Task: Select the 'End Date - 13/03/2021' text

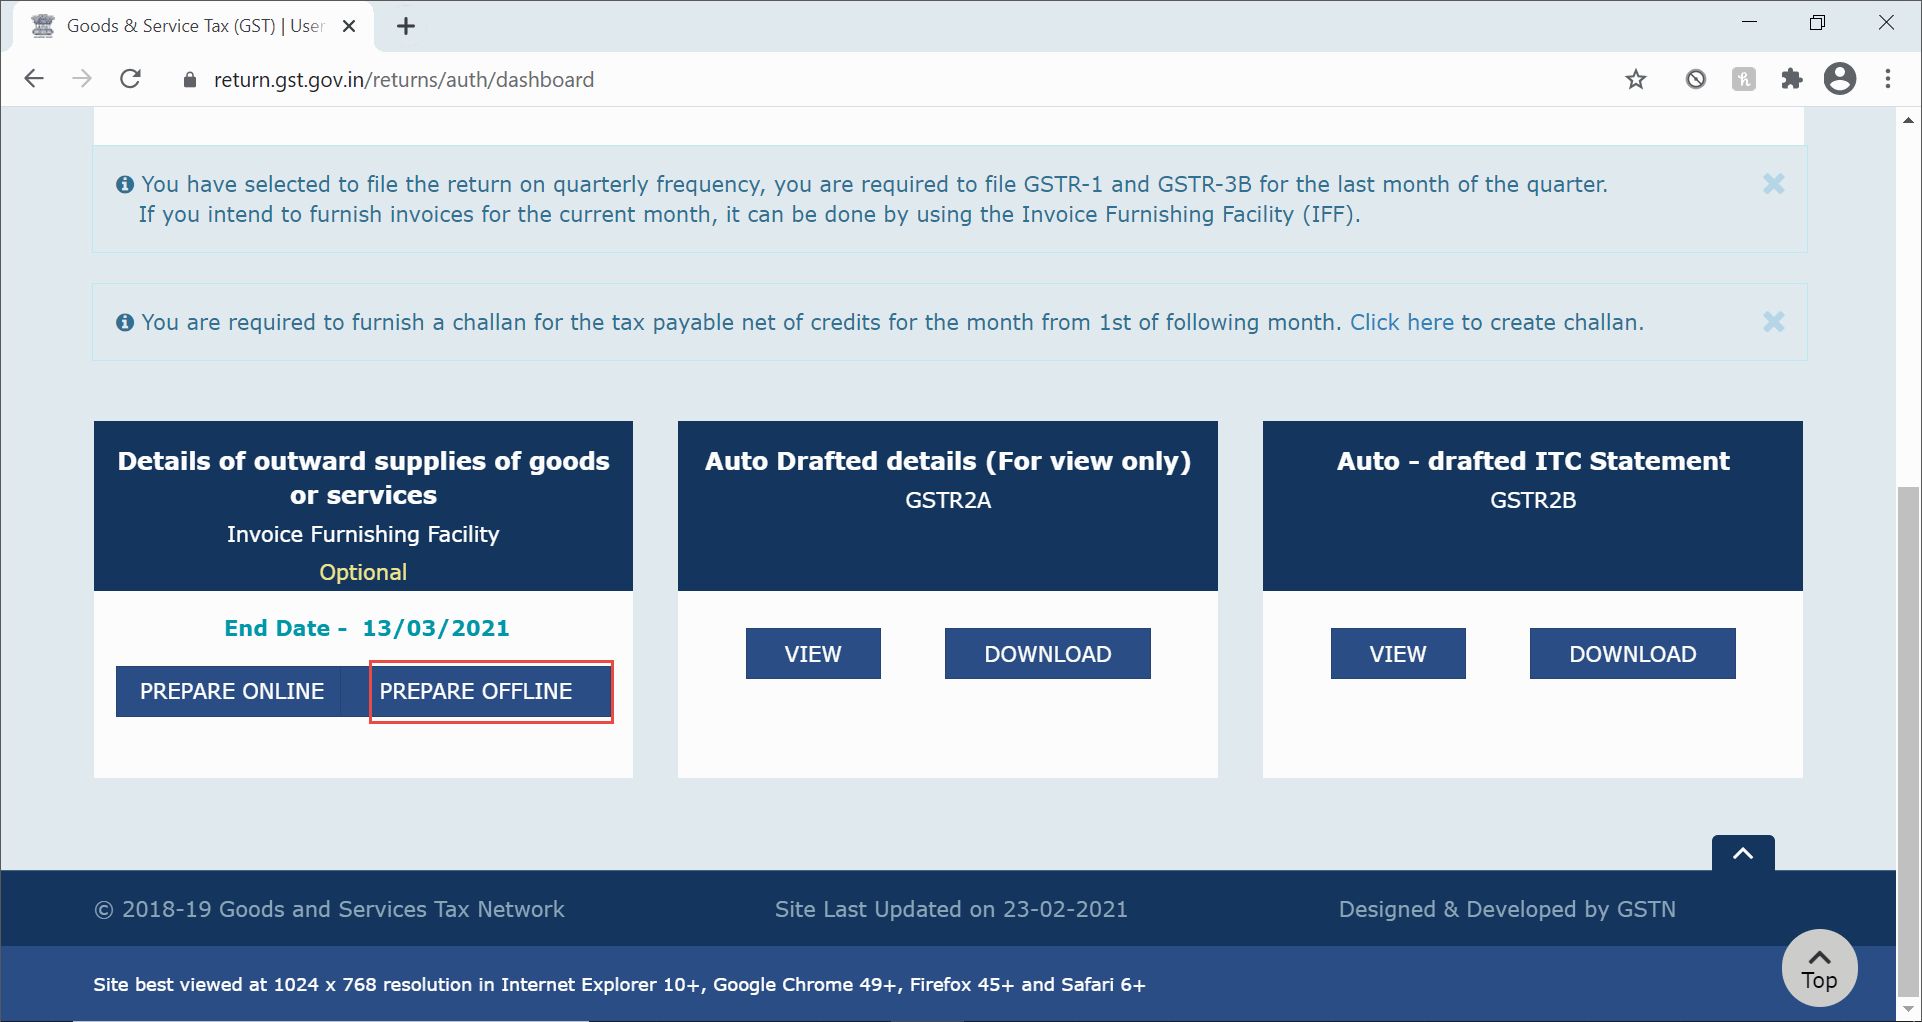Action: [367, 628]
